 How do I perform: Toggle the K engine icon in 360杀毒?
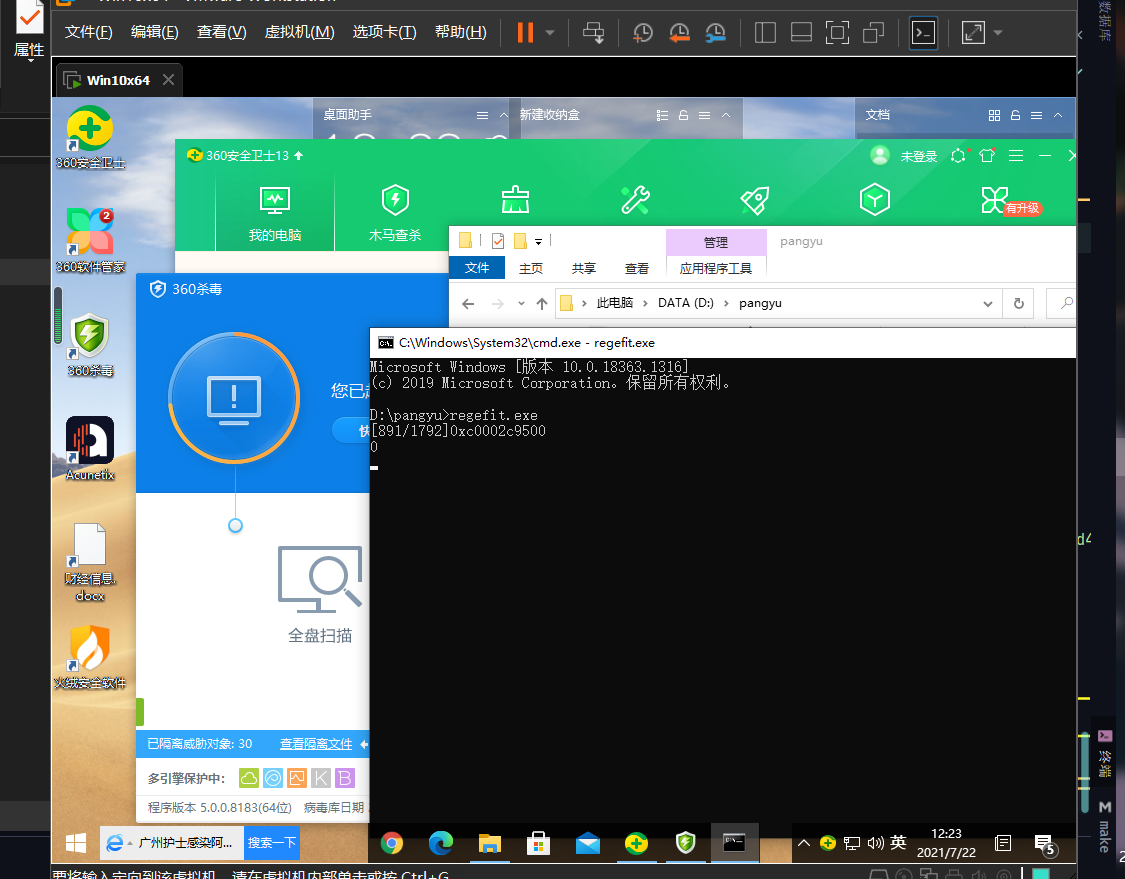[x=321, y=778]
